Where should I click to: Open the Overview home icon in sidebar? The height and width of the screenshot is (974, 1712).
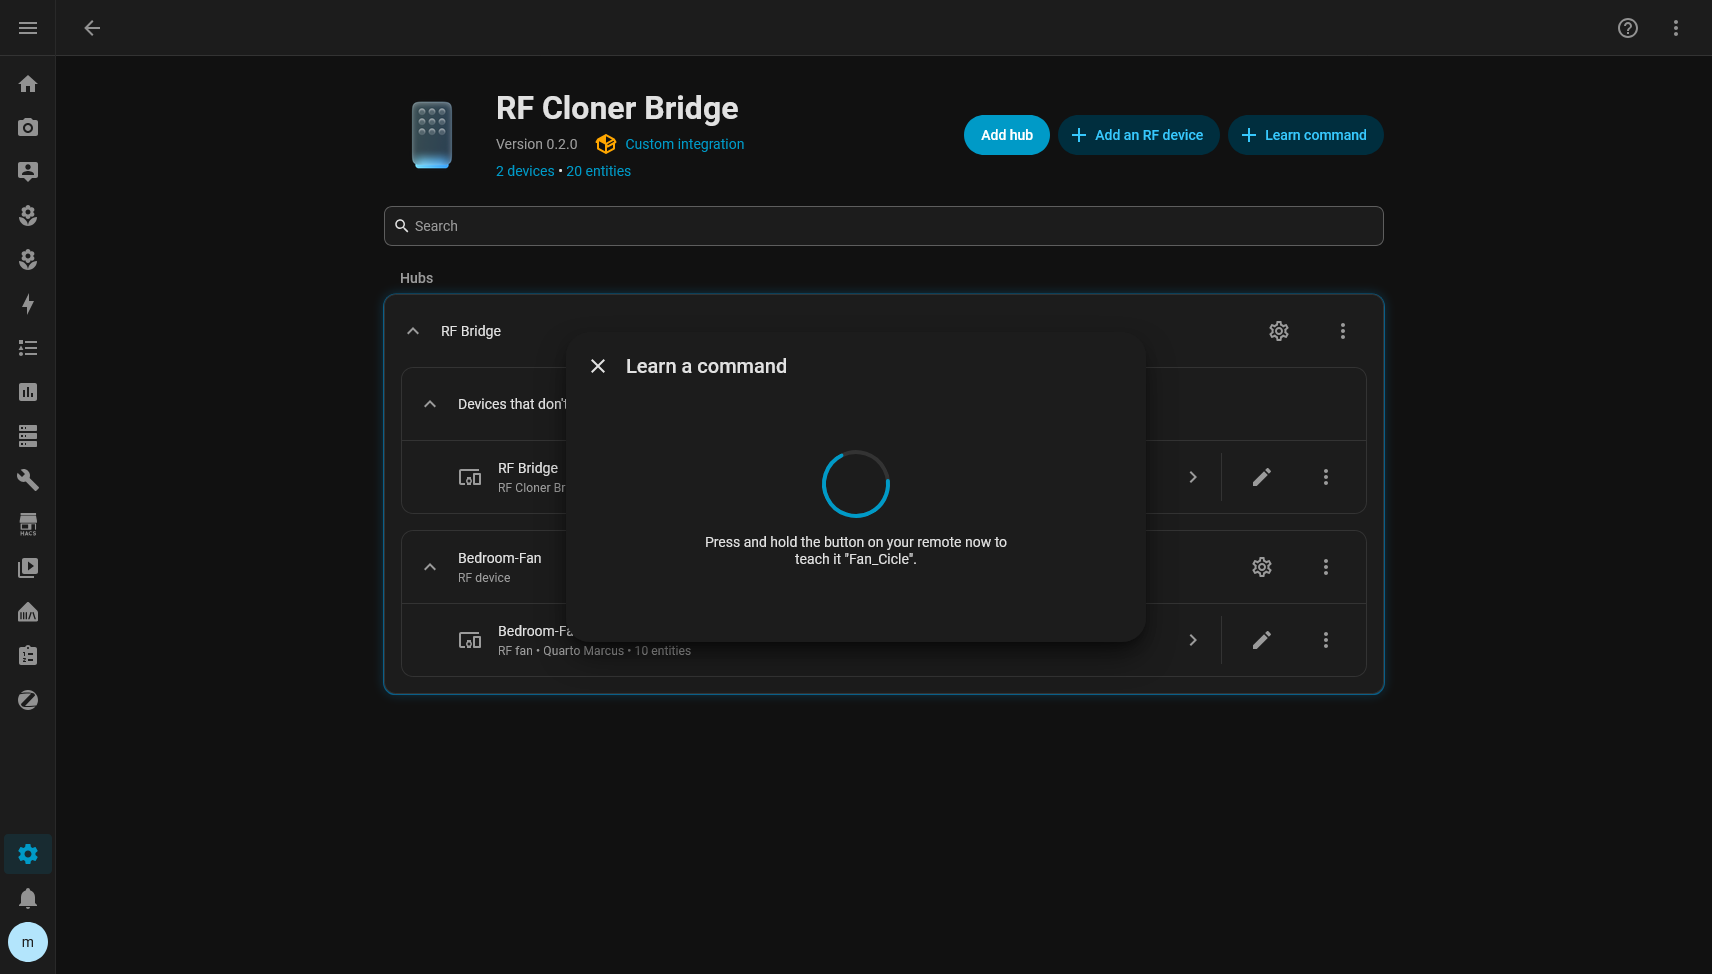pos(28,84)
